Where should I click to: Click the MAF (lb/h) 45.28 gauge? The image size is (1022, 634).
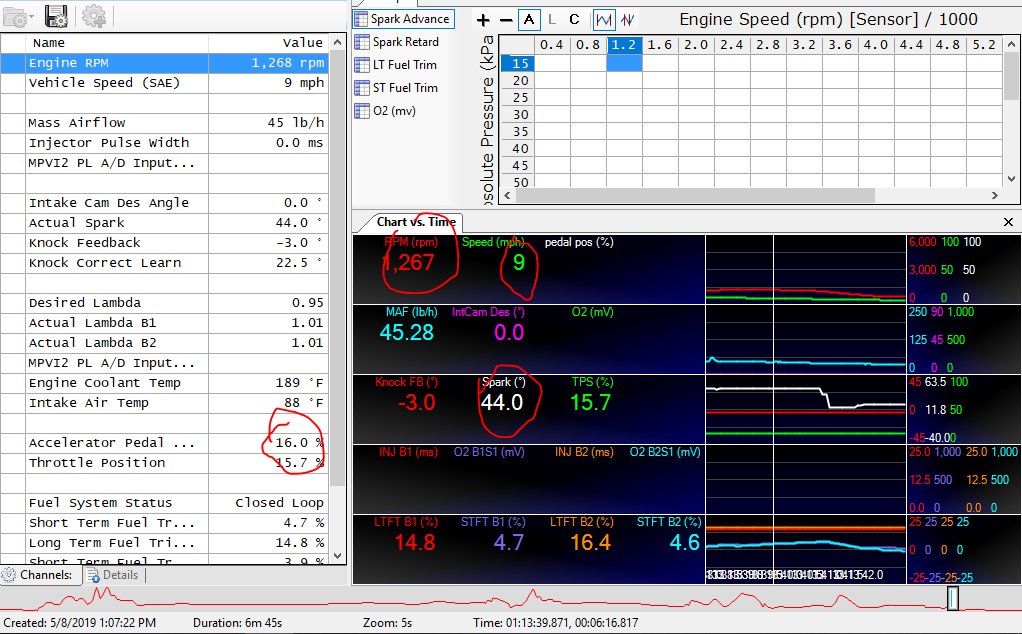tap(407, 324)
